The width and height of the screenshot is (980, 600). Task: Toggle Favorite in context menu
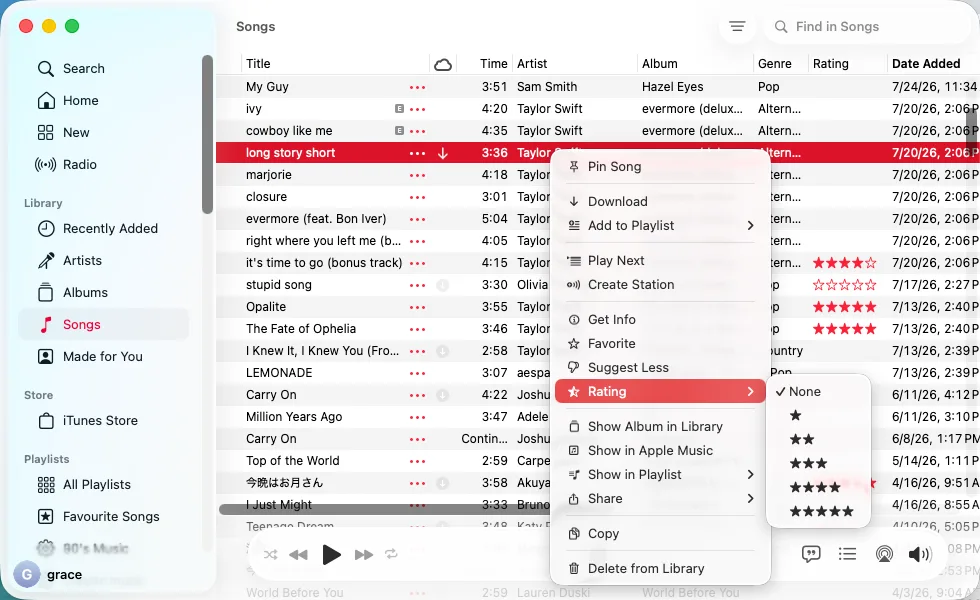tap(660, 344)
